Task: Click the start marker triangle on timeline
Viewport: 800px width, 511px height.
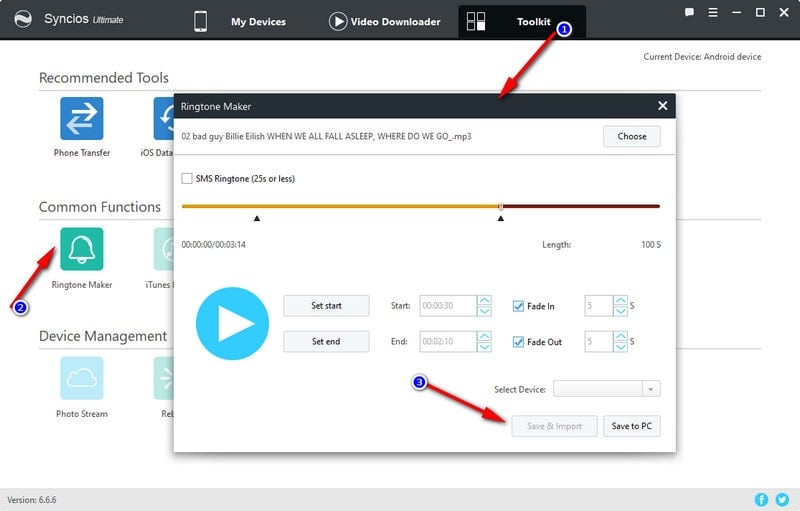Action: [x=257, y=218]
